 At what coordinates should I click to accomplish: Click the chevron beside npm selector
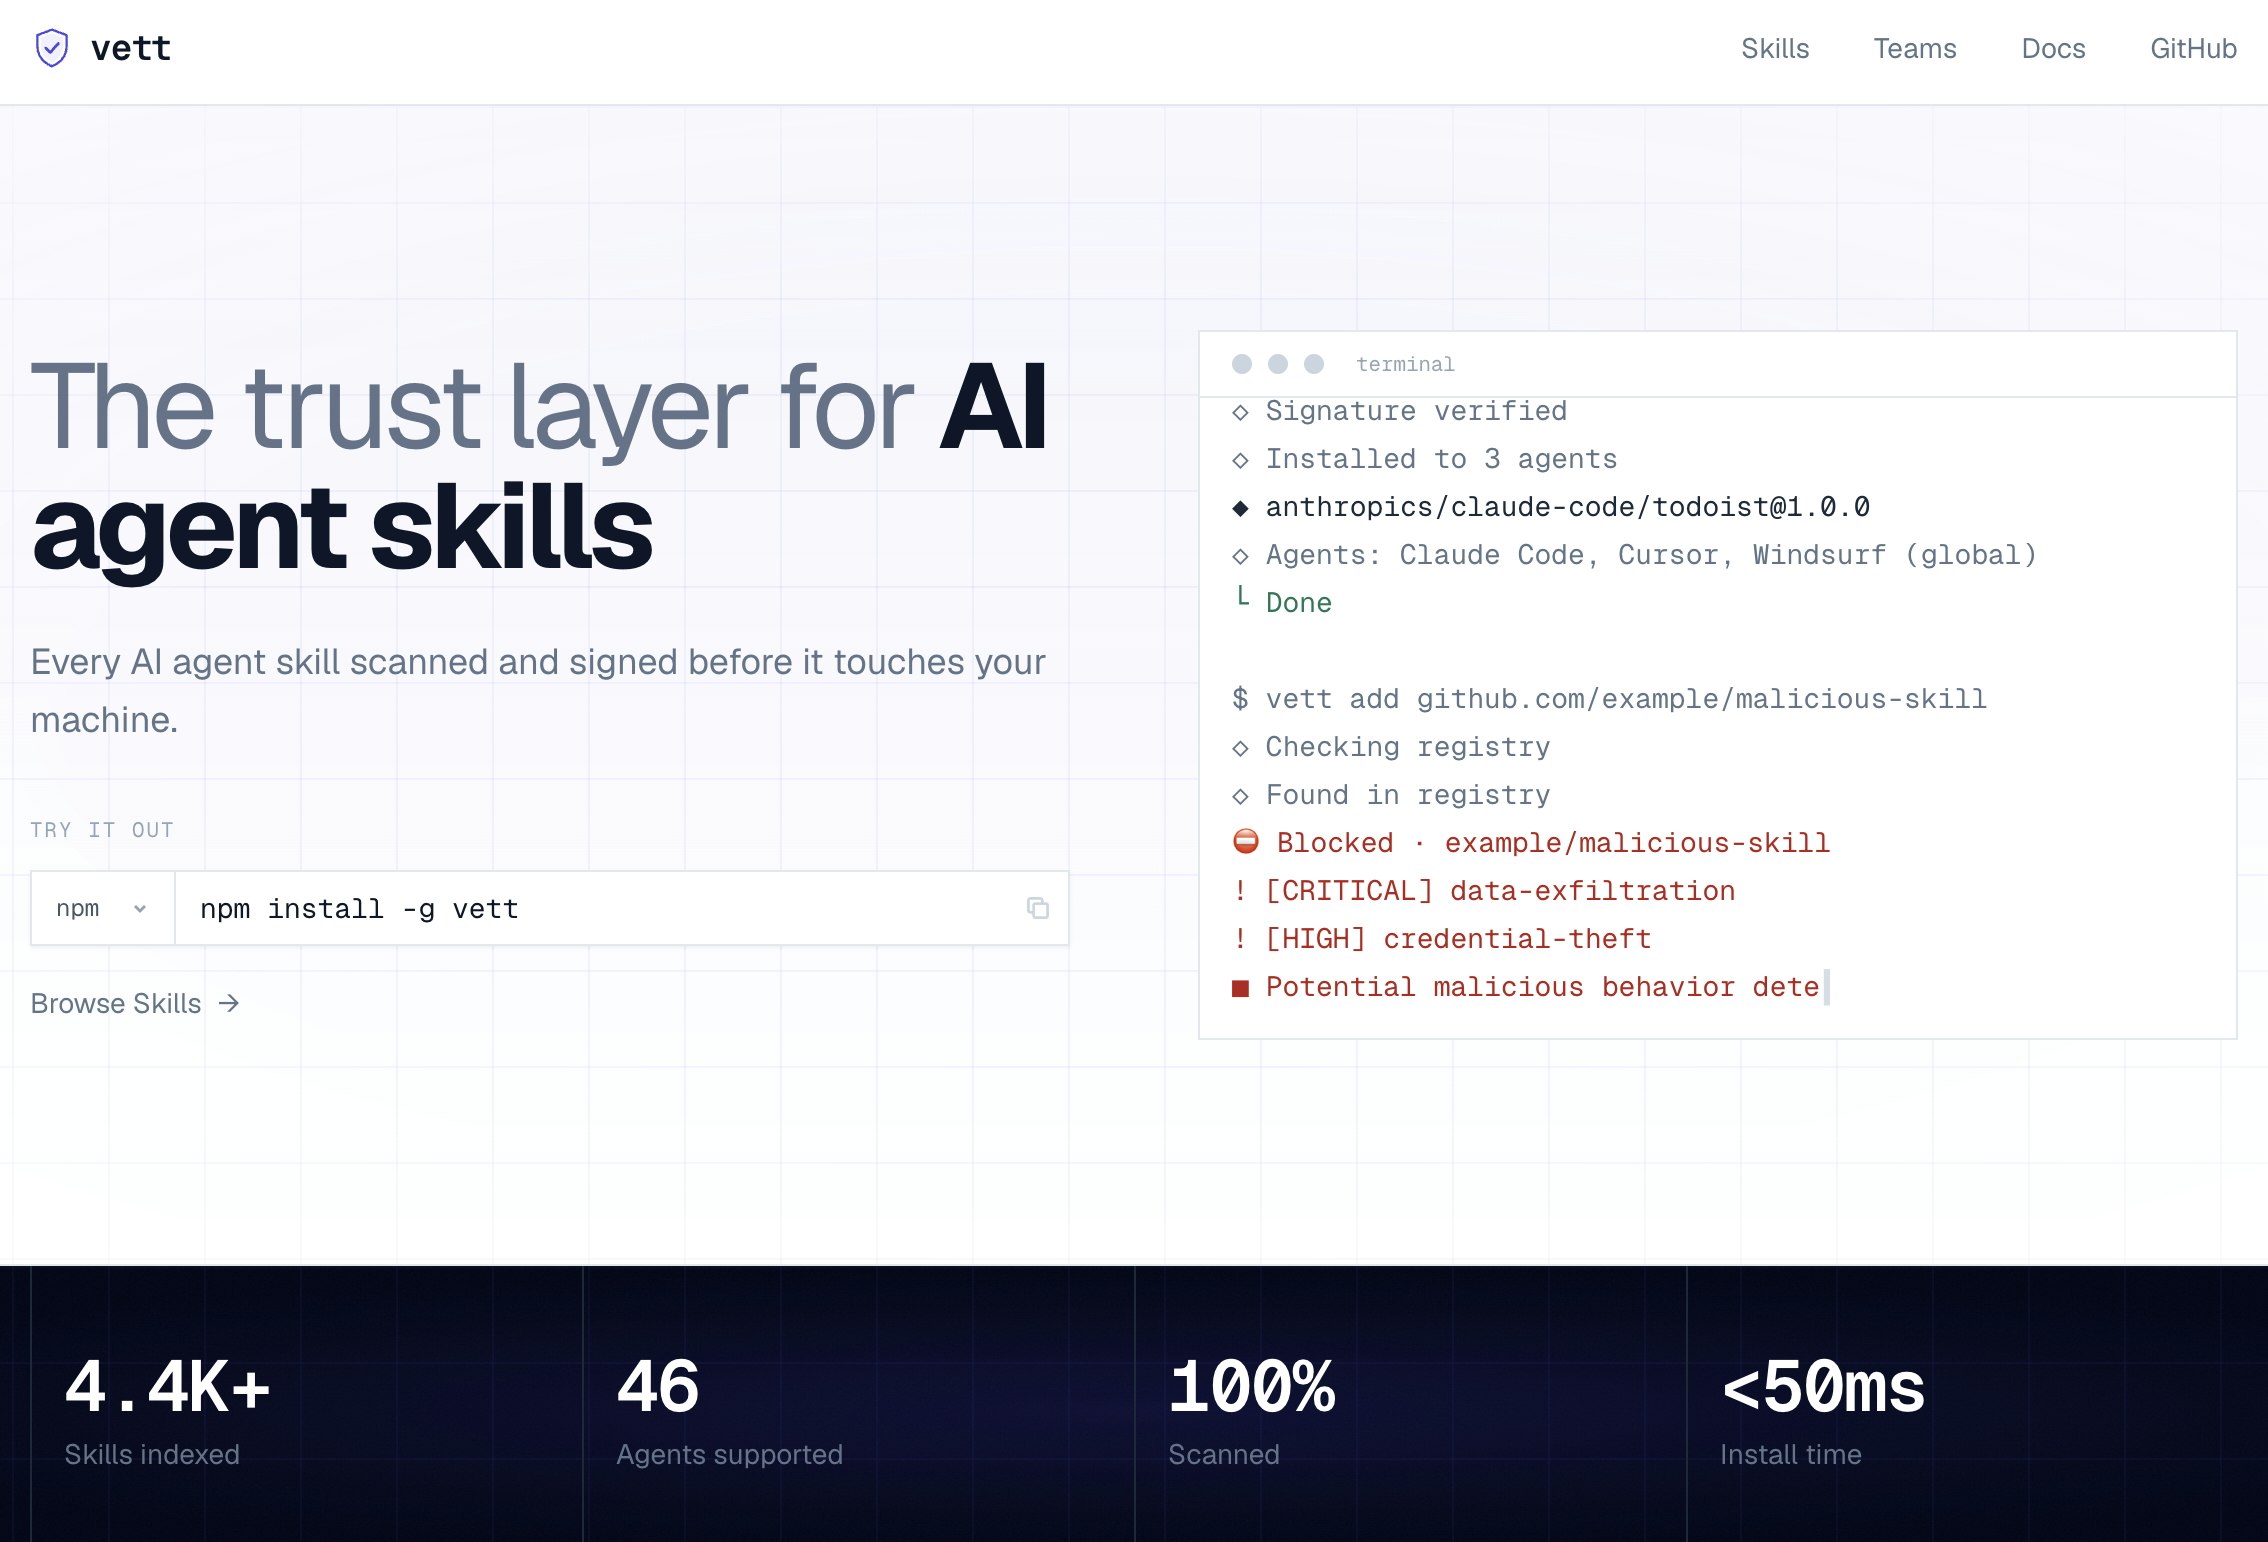pyautogui.click(x=140, y=908)
